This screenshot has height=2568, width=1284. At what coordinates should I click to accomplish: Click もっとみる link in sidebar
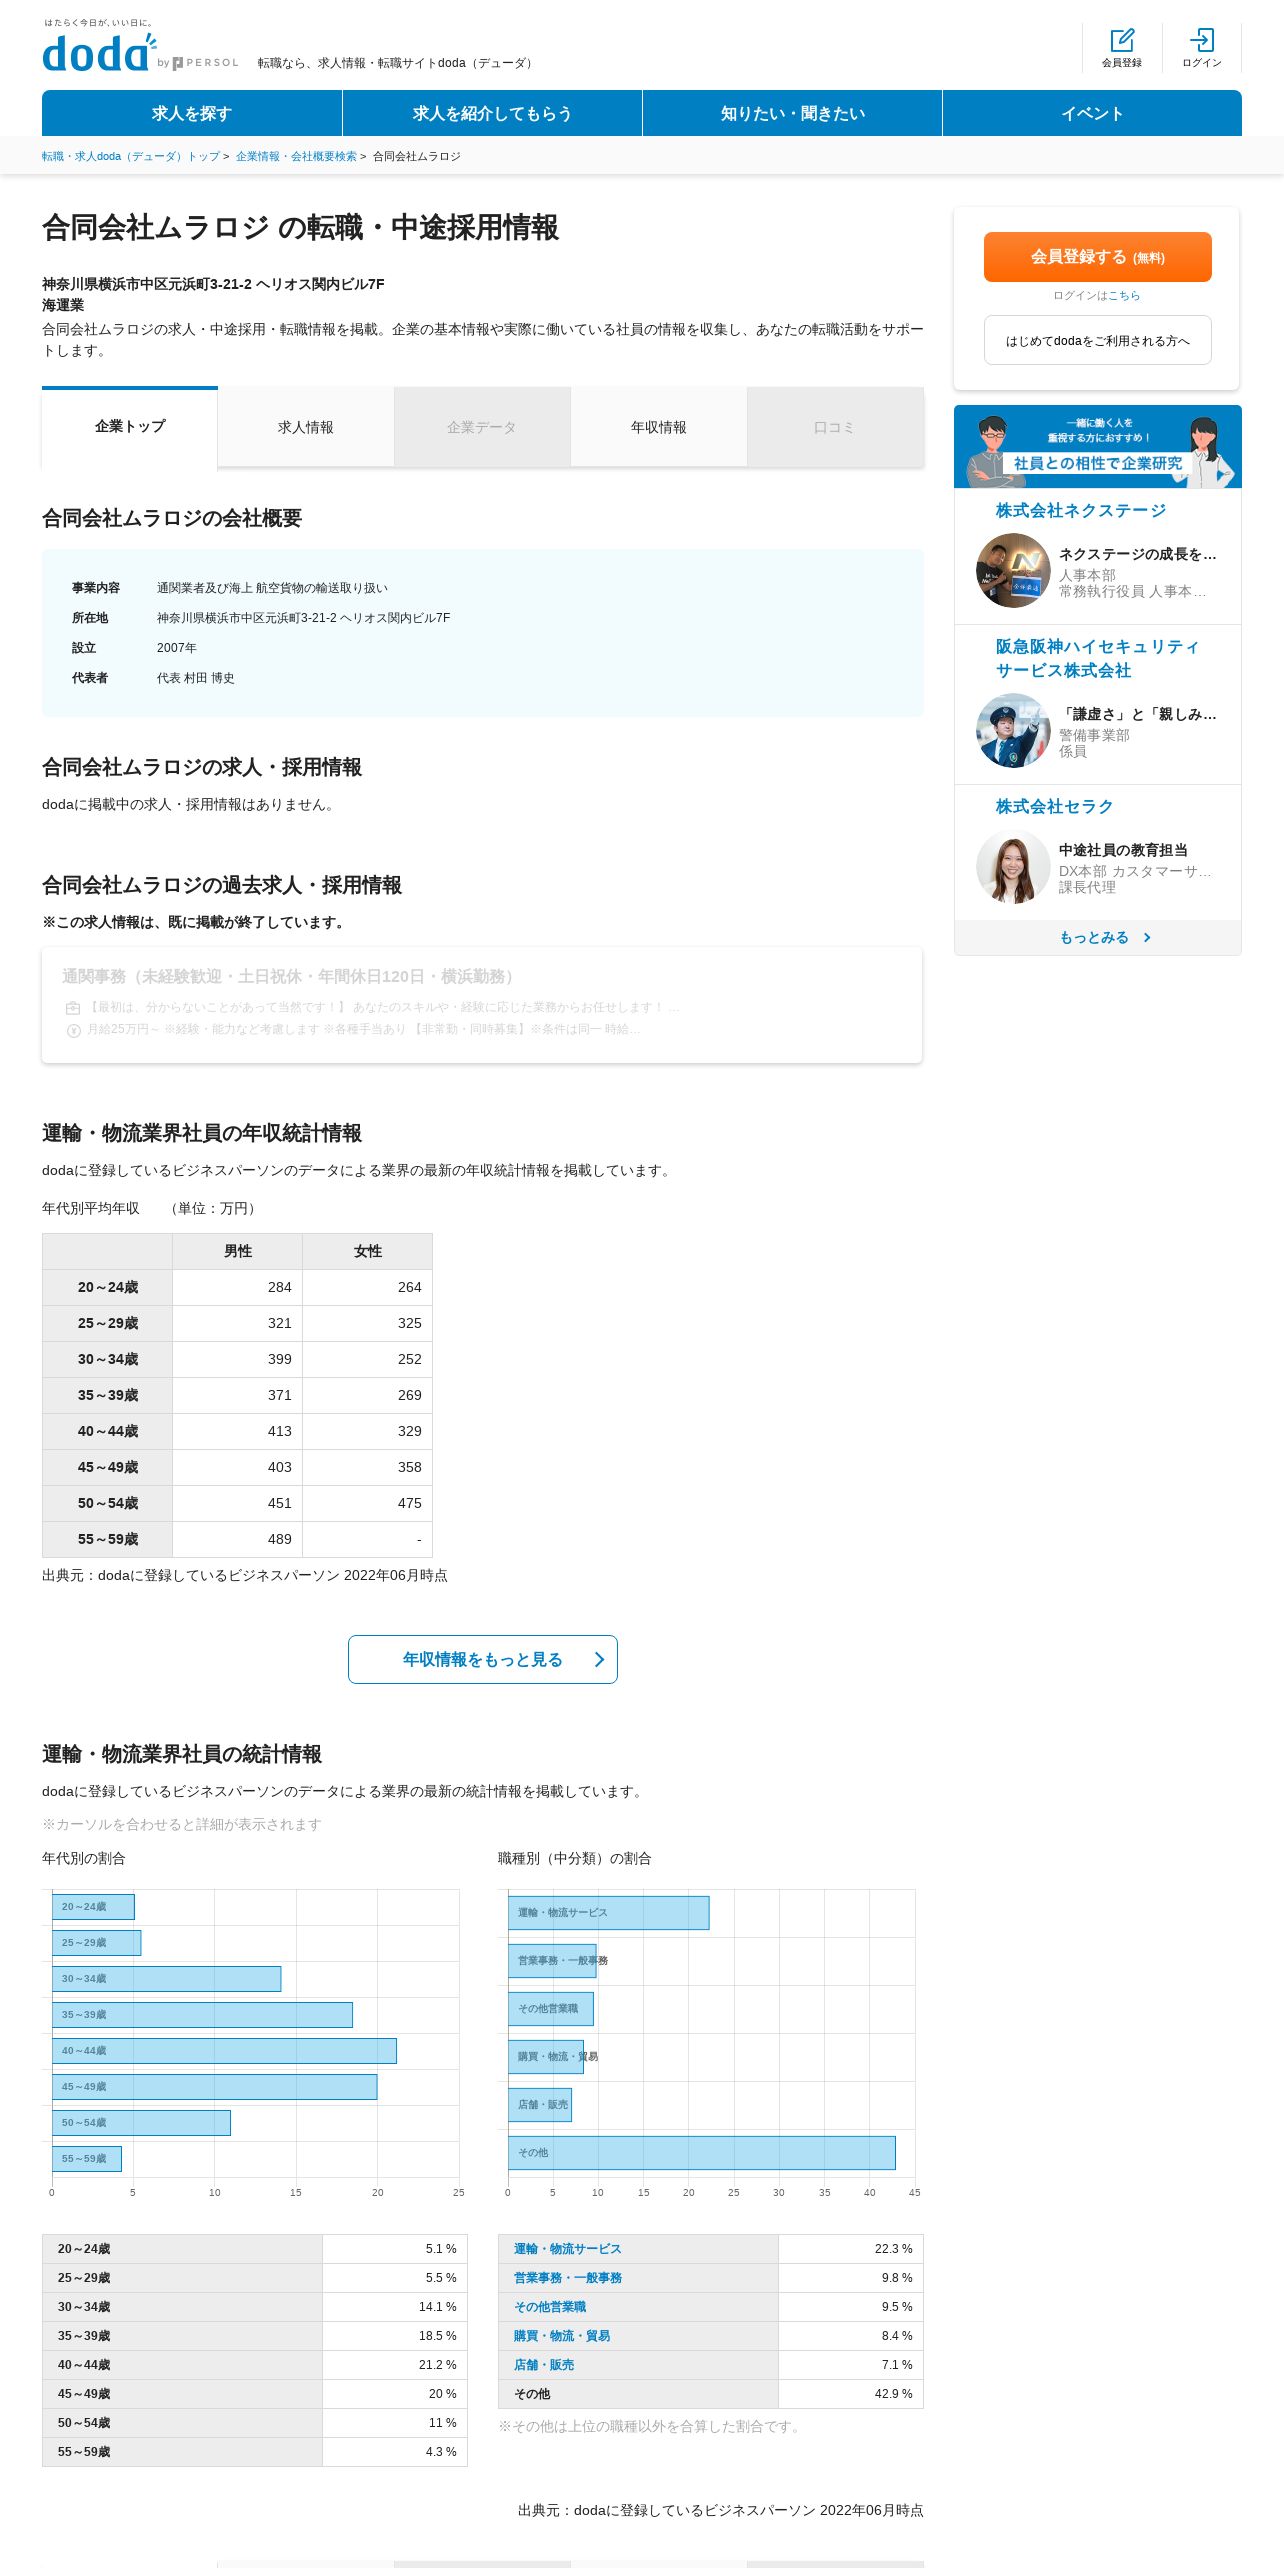pyautogui.click(x=1098, y=938)
